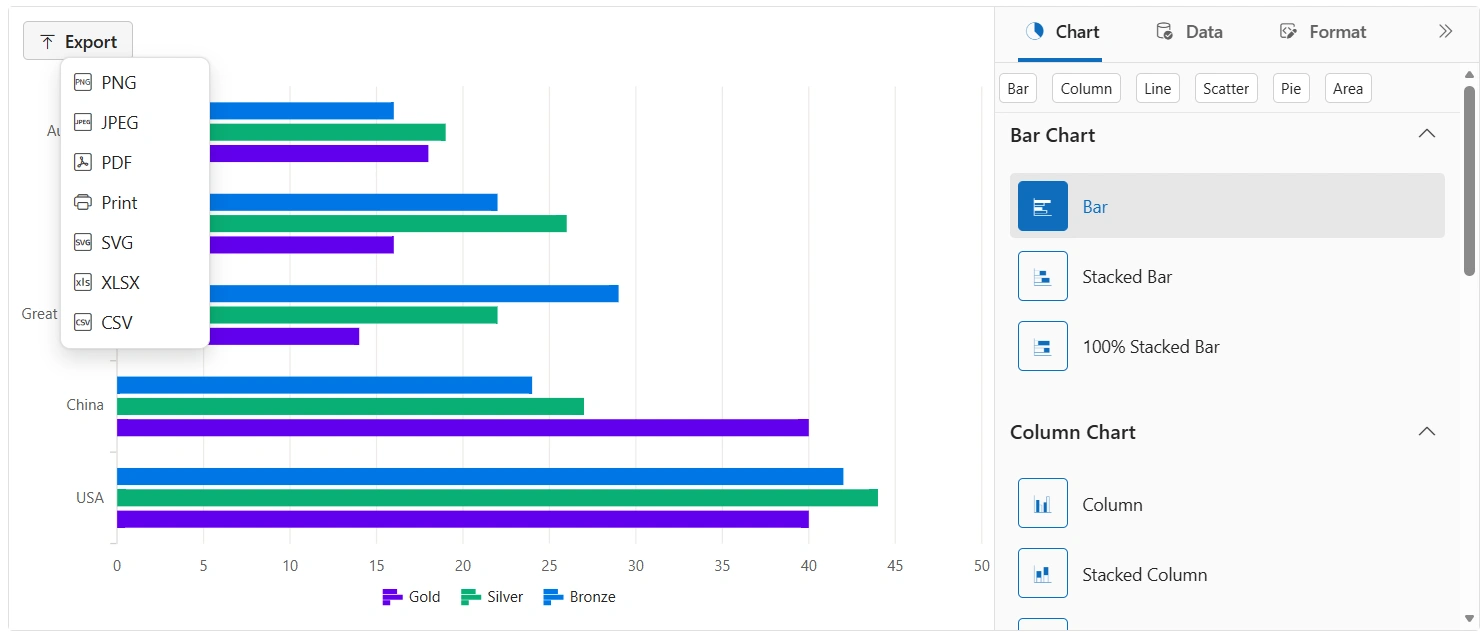Select the Column chart icon
1483x641 pixels.
pyautogui.click(x=1042, y=503)
